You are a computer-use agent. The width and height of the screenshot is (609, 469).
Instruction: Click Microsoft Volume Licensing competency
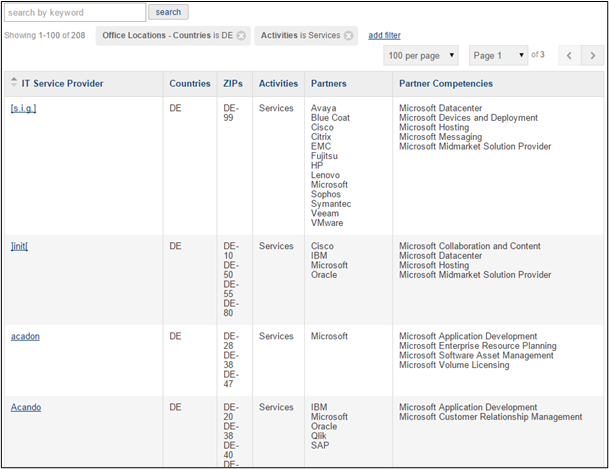point(454,365)
